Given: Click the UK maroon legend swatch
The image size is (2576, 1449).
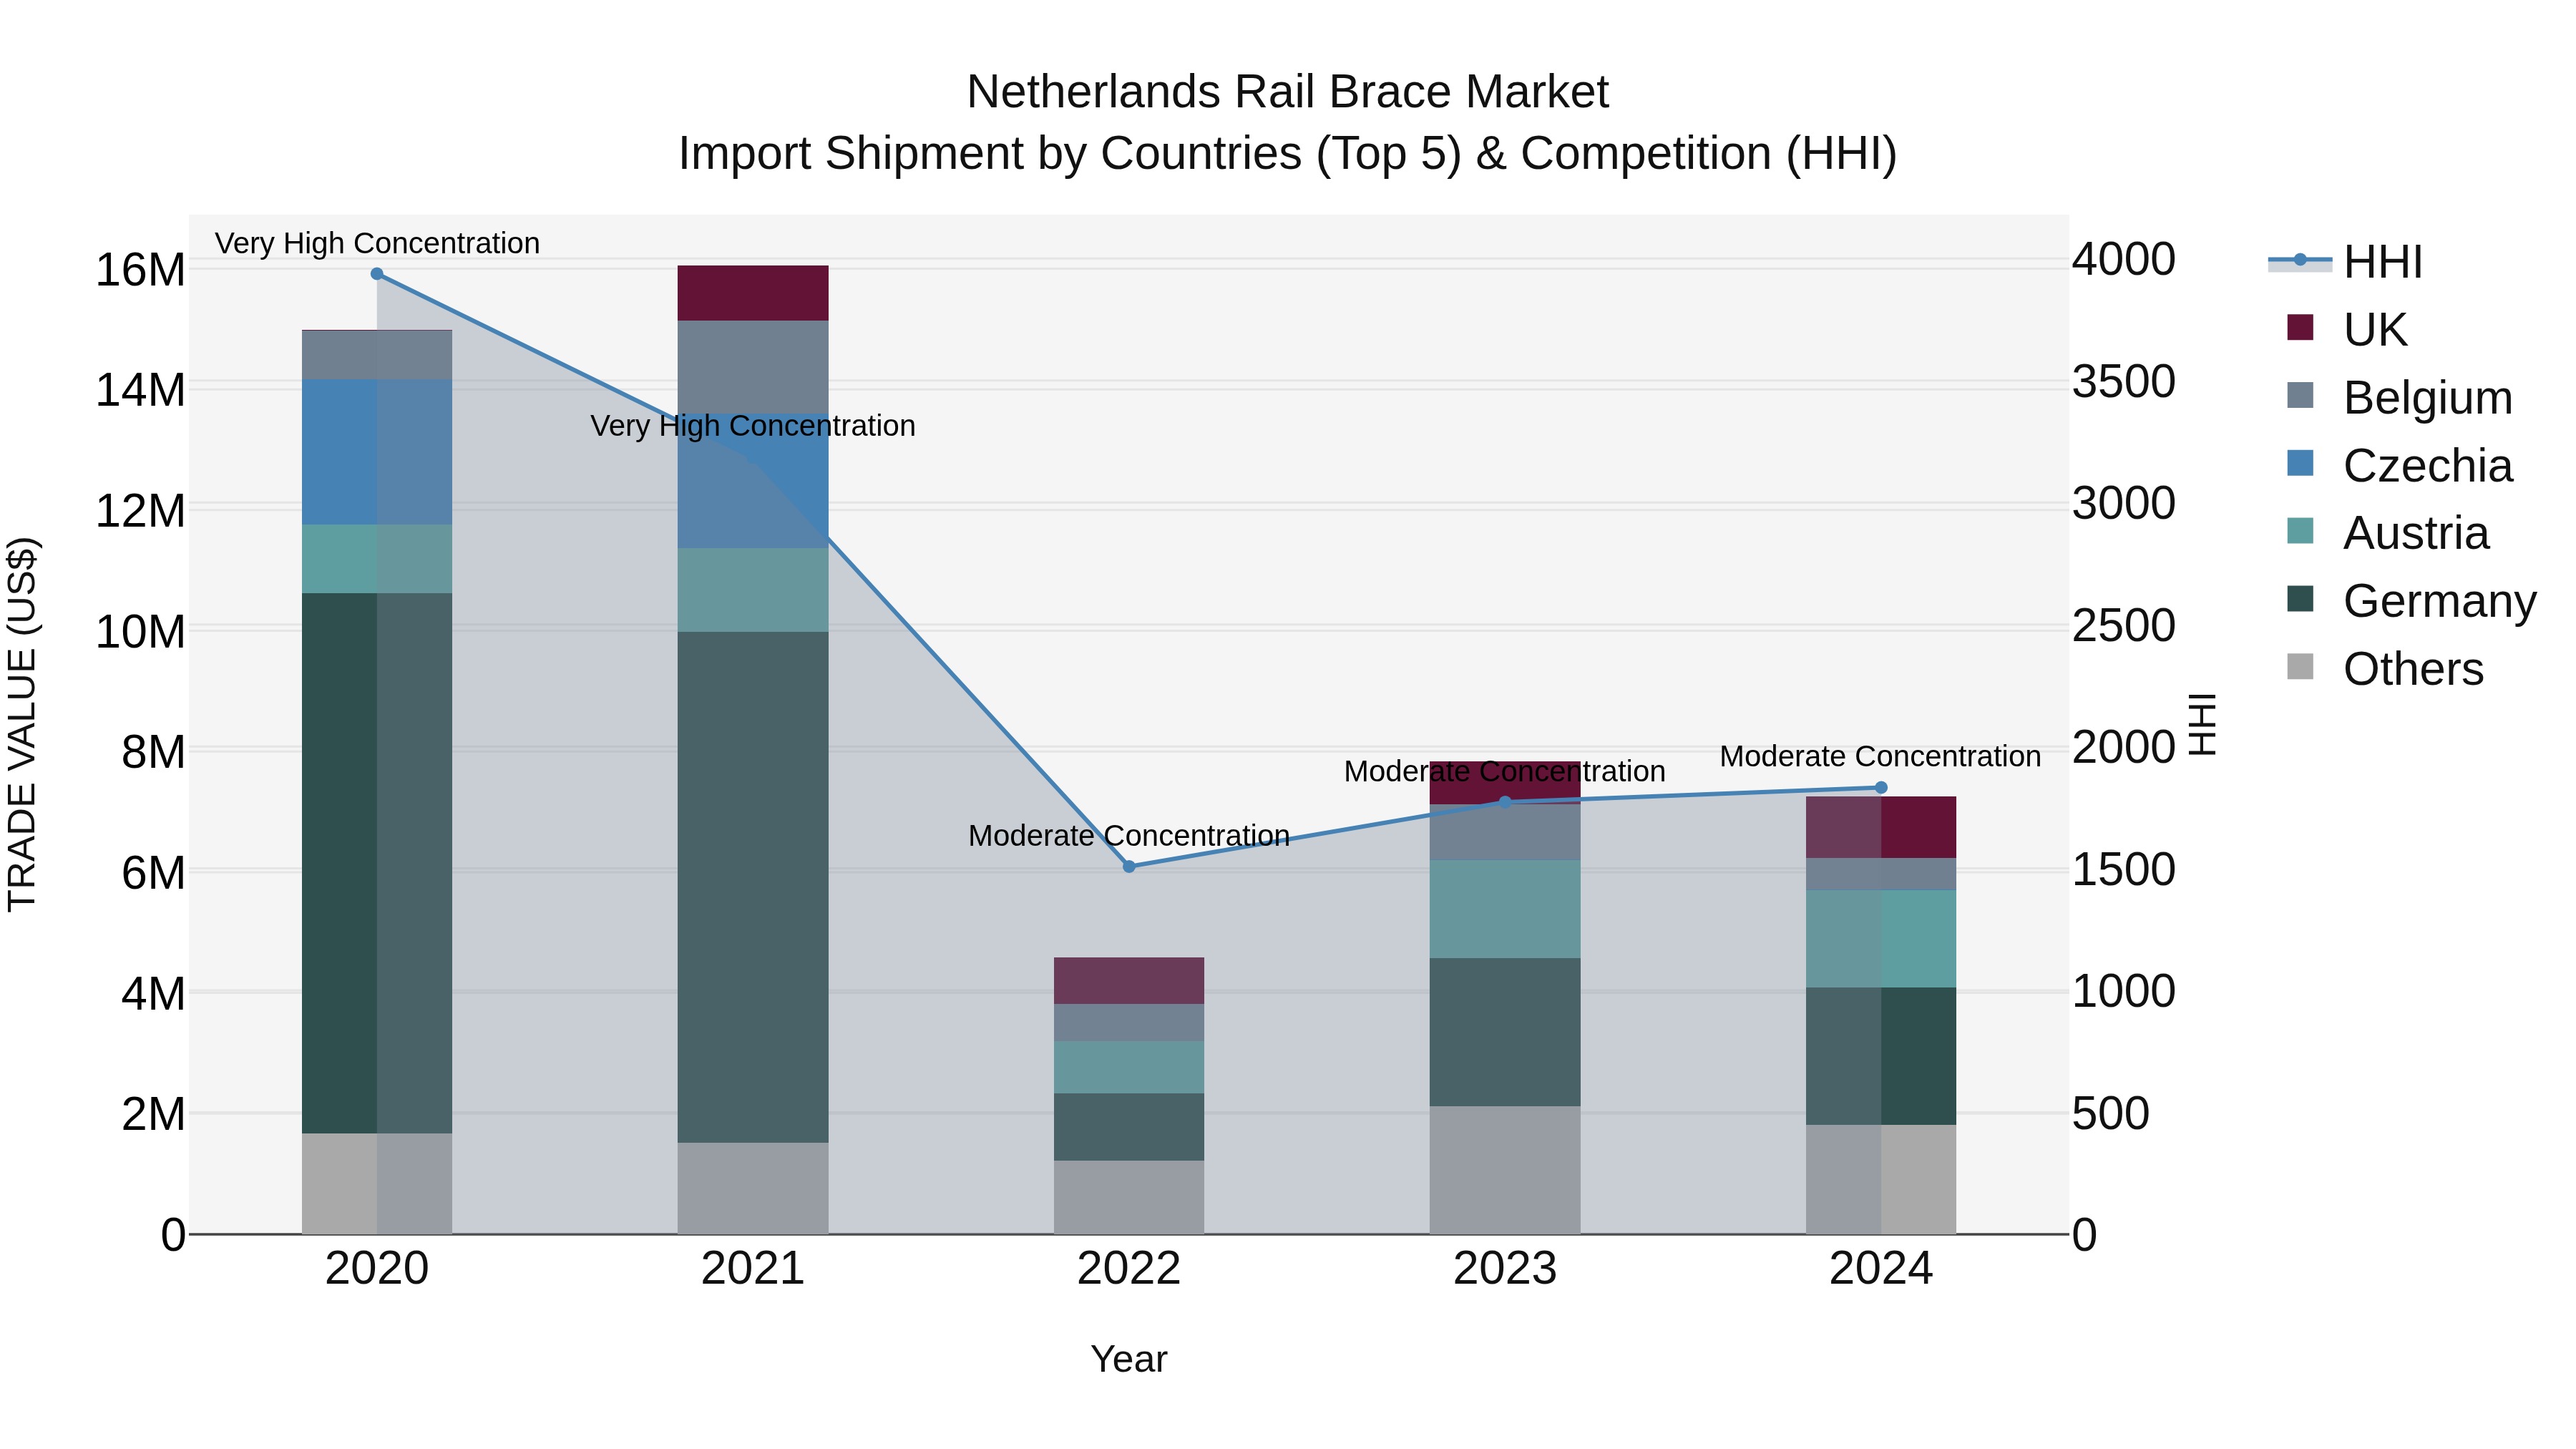Looking at the screenshot, I should click(x=2300, y=327).
